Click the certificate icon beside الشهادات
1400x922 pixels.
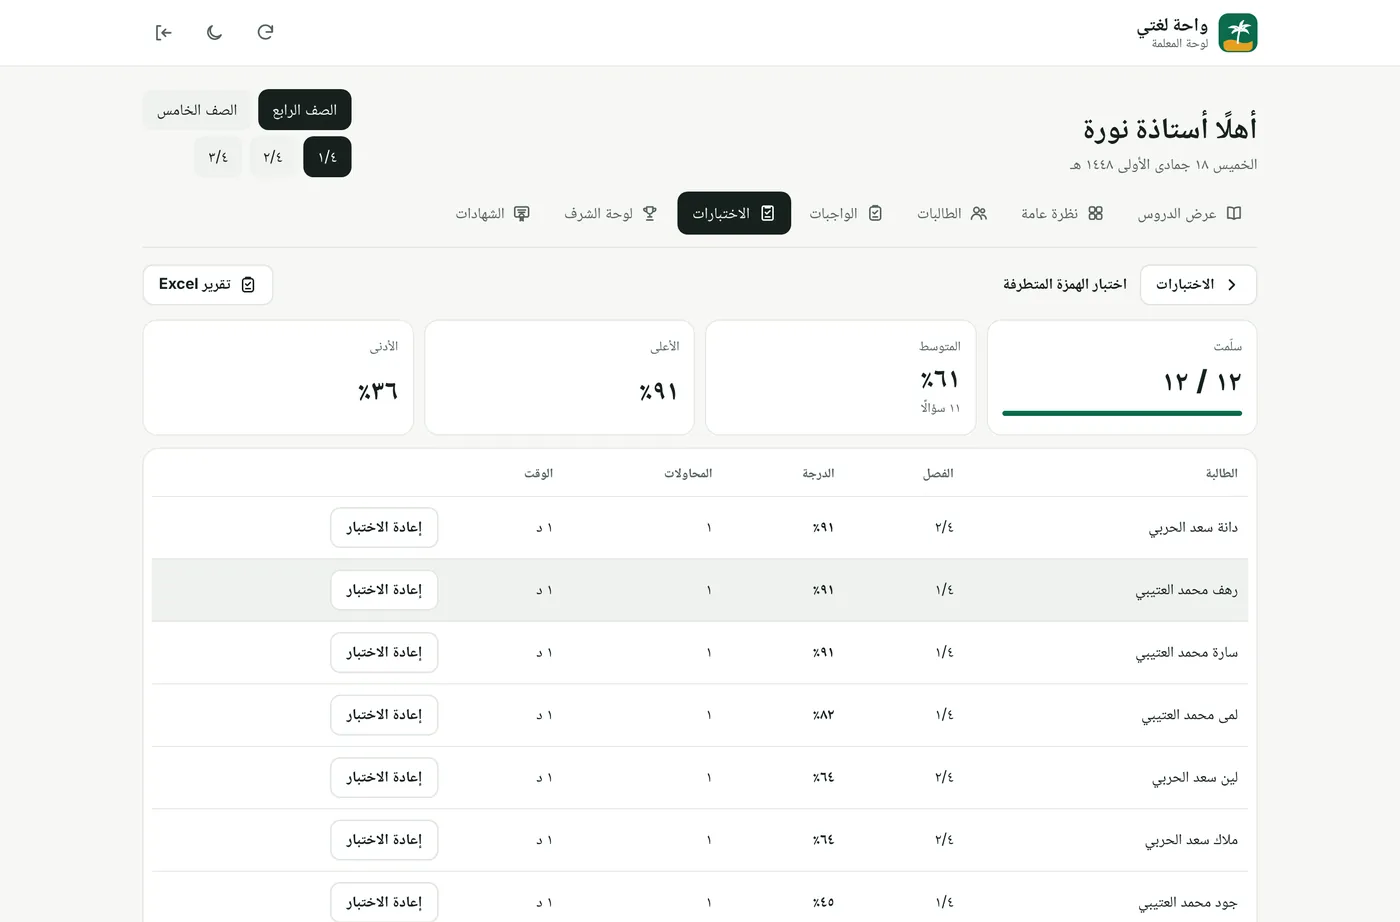click(522, 213)
